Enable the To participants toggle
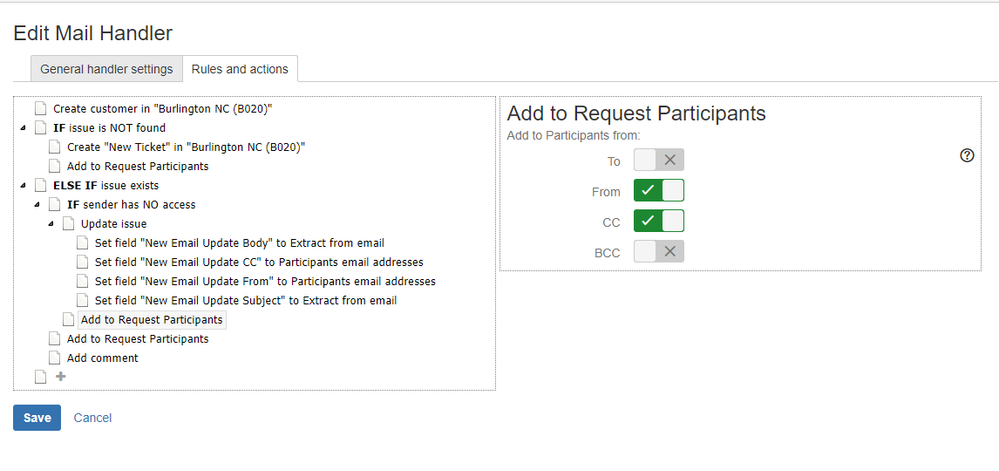 point(659,160)
